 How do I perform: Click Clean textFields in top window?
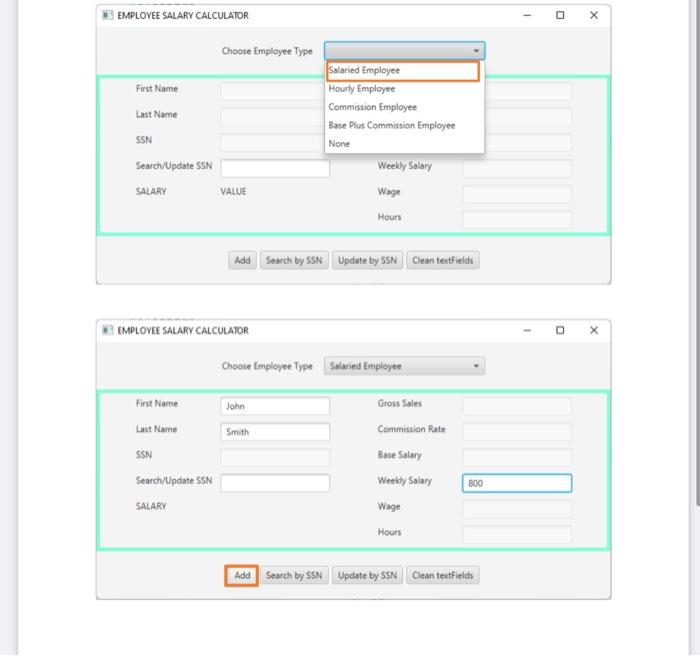tap(442, 260)
